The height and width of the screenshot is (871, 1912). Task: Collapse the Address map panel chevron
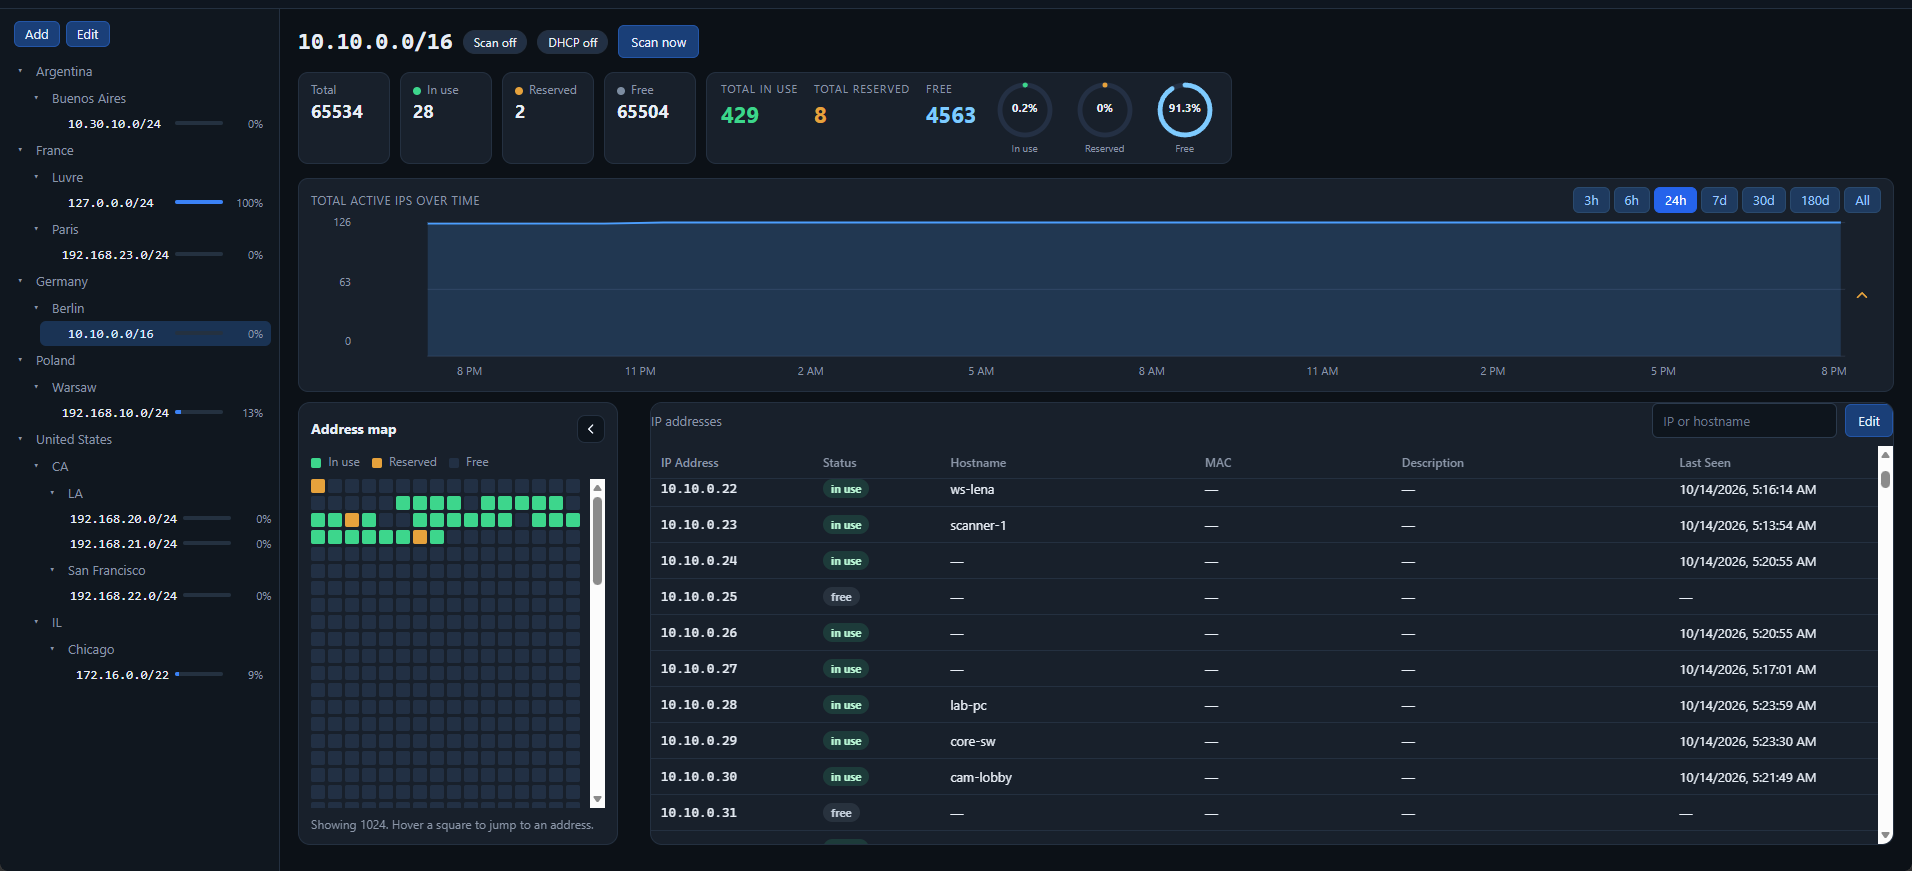(x=591, y=429)
